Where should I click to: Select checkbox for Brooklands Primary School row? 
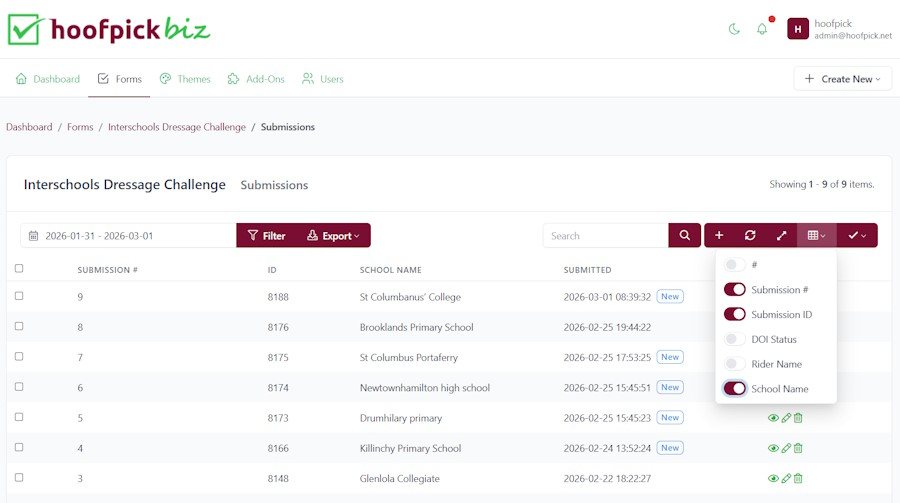pos(19,326)
